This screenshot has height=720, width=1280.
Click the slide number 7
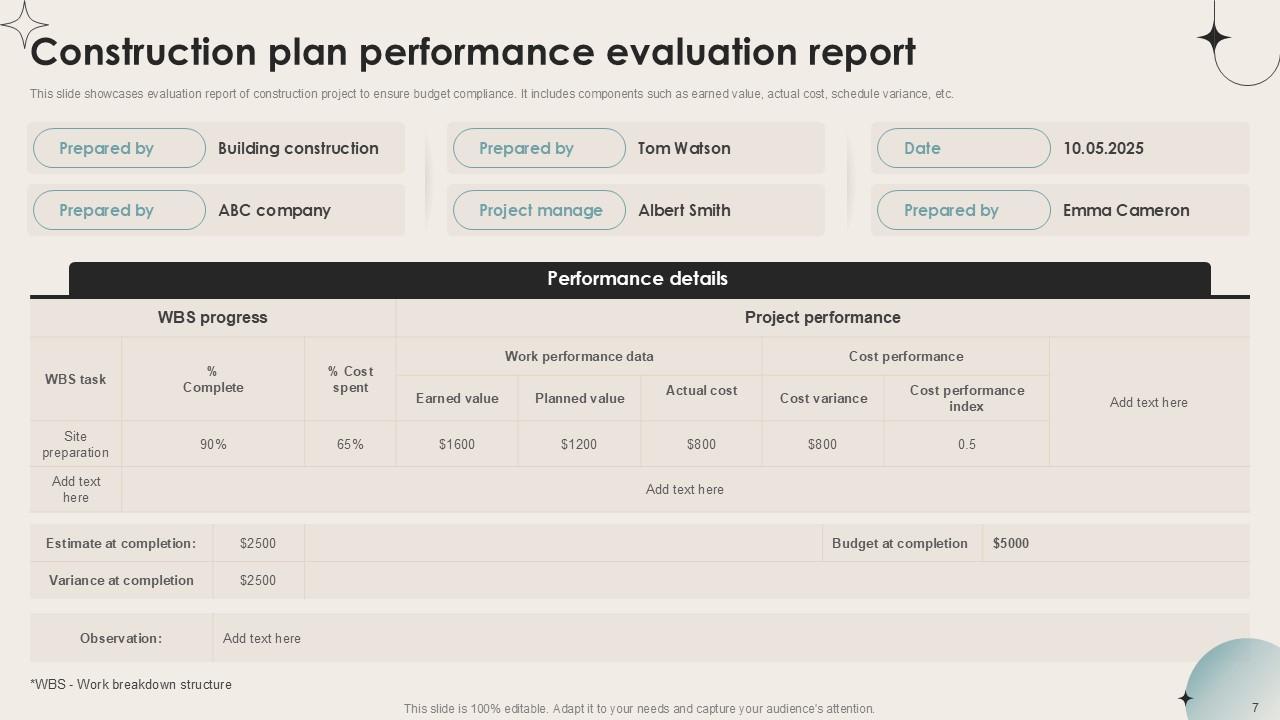coord(1255,706)
